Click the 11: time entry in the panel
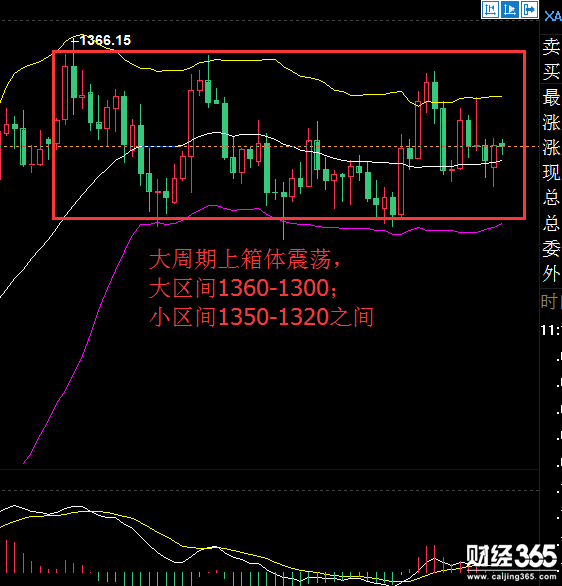562x586 pixels. [x=551, y=330]
